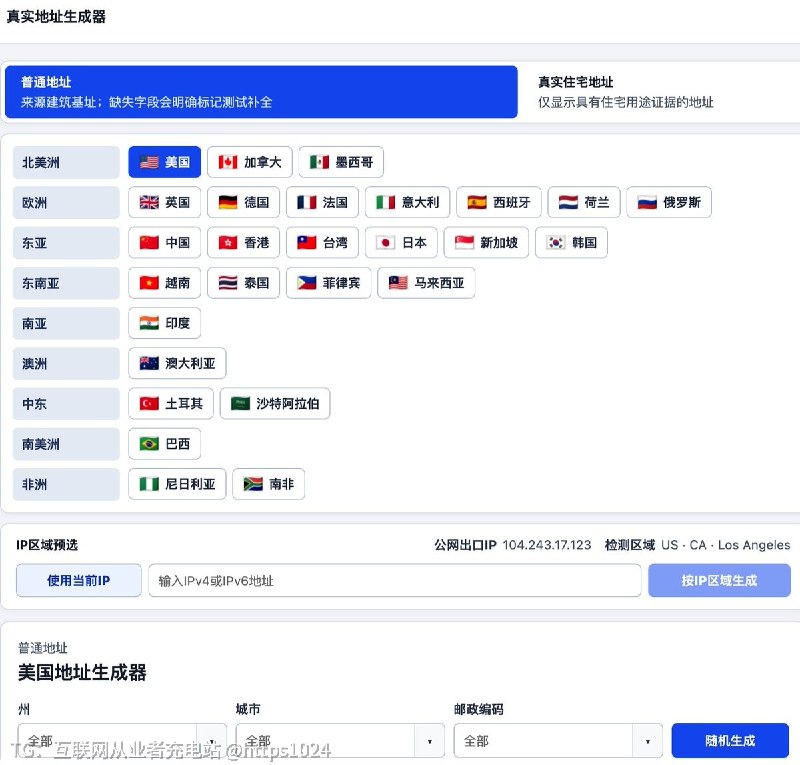Click the 澳洲 region label
Image resolution: width=800 pixels, height=765 pixels.
point(66,363)
